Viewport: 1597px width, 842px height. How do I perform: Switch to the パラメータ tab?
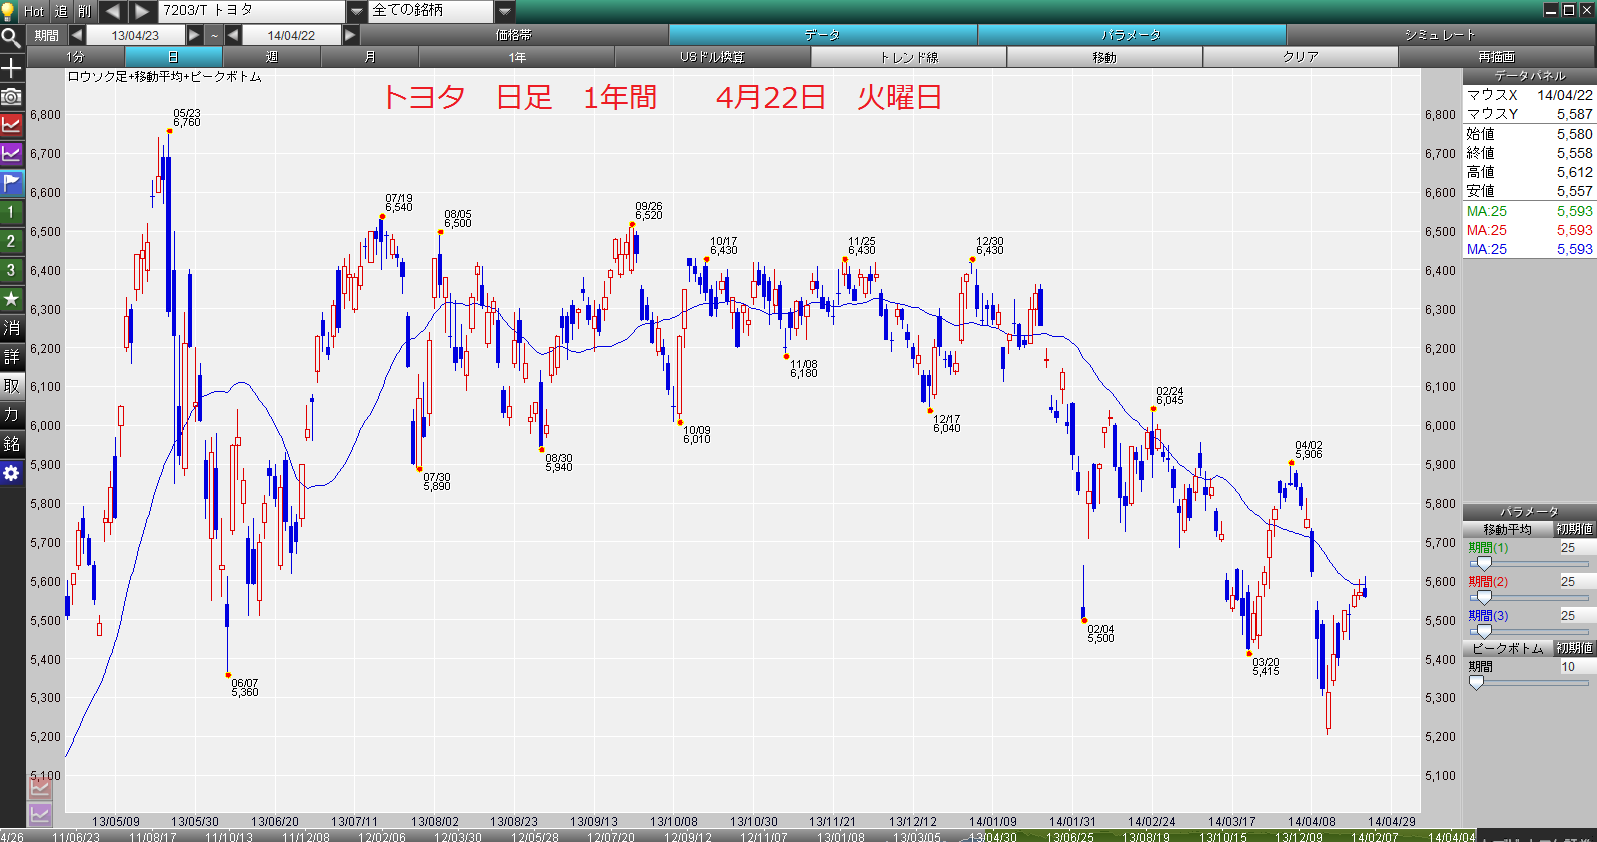[x=1132, y=35]
